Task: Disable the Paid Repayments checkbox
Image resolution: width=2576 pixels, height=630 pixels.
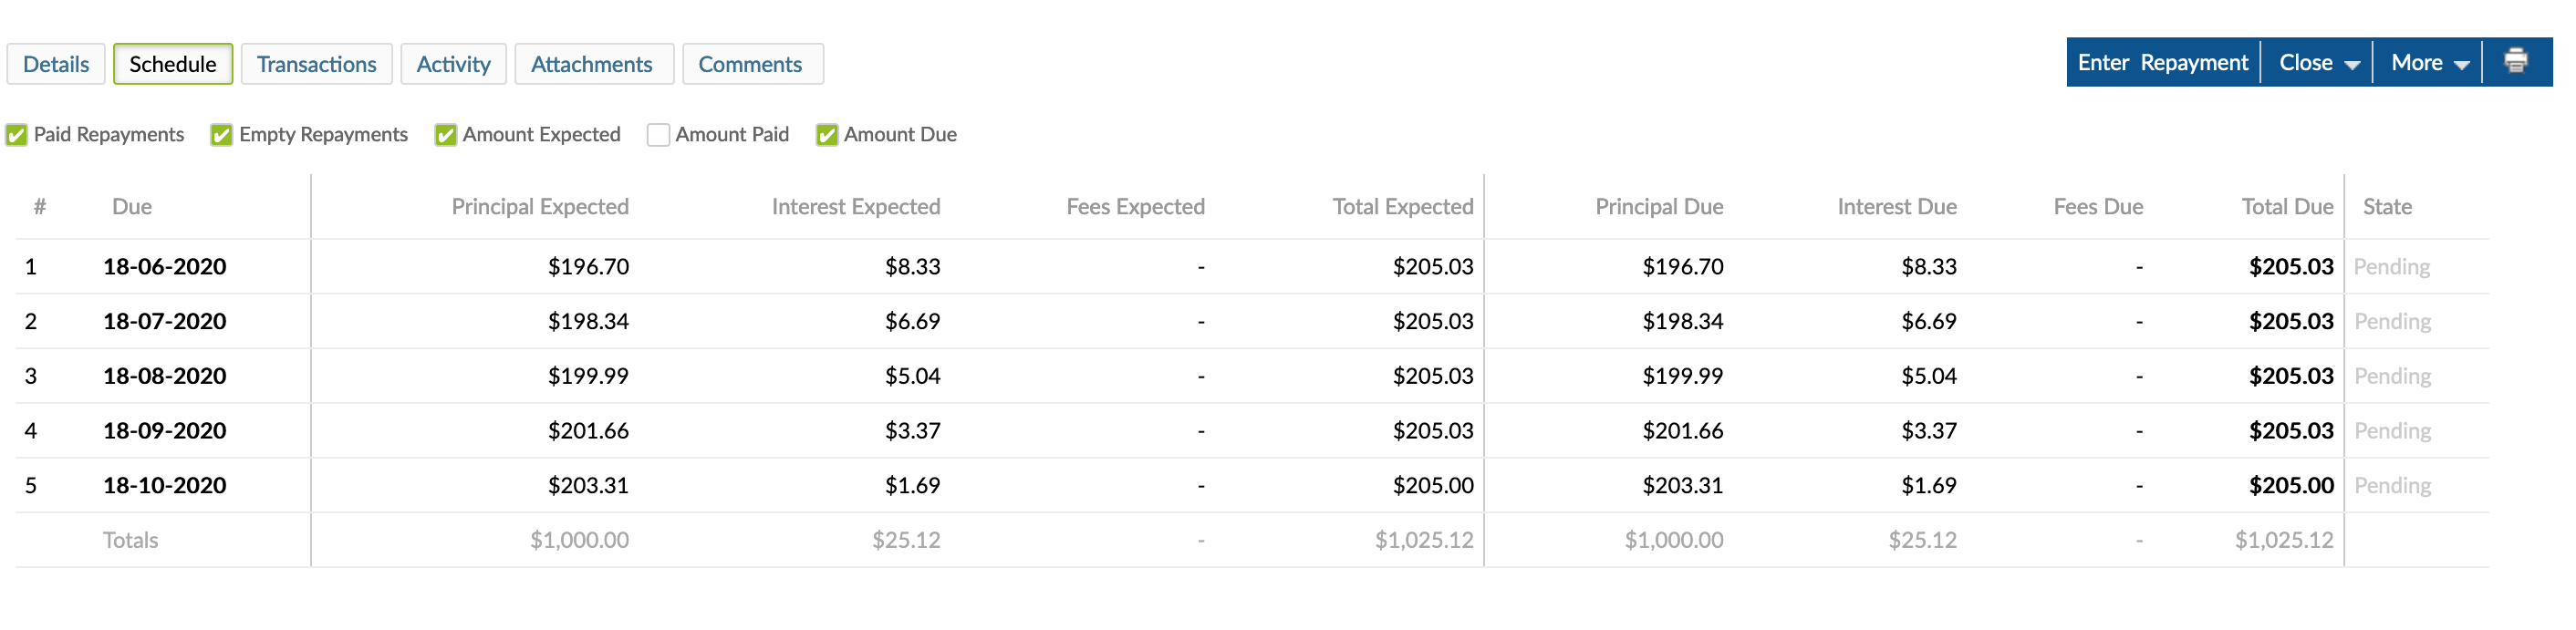Action: coord(17,133)
